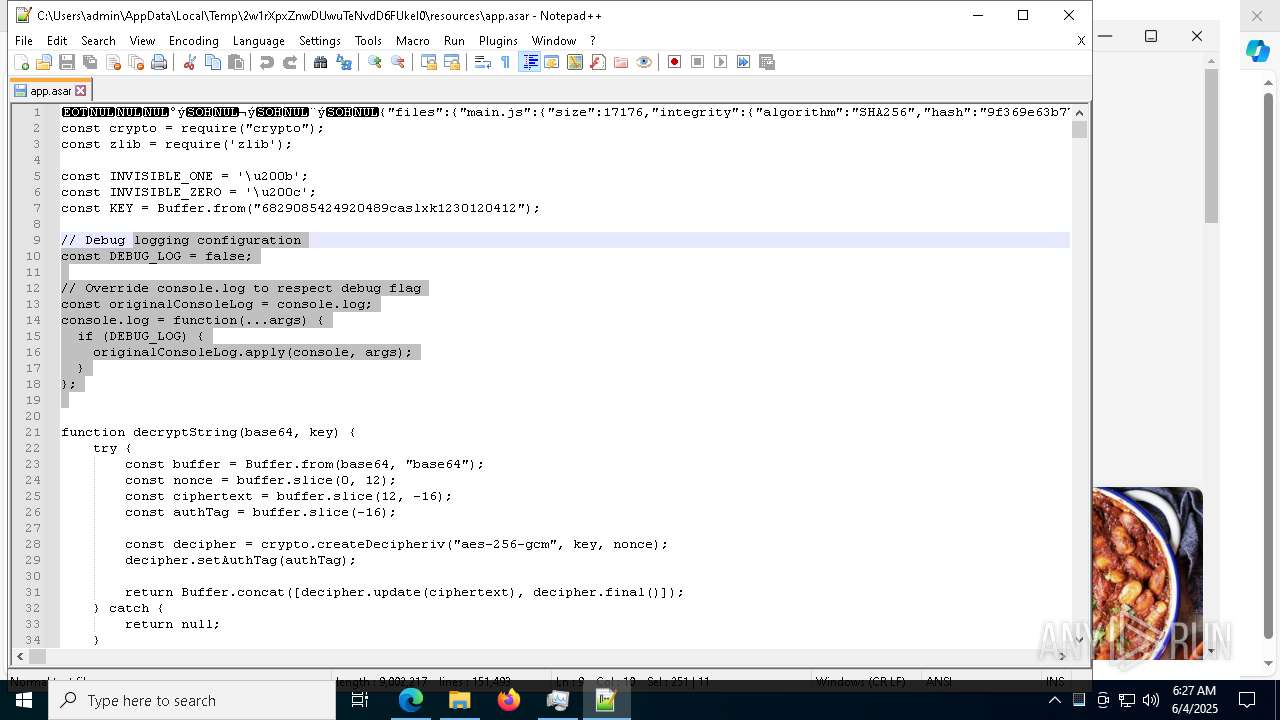Screen dimensions: 1280x720
Task: Open Firefox from taskbar
Action: [508, 700]
